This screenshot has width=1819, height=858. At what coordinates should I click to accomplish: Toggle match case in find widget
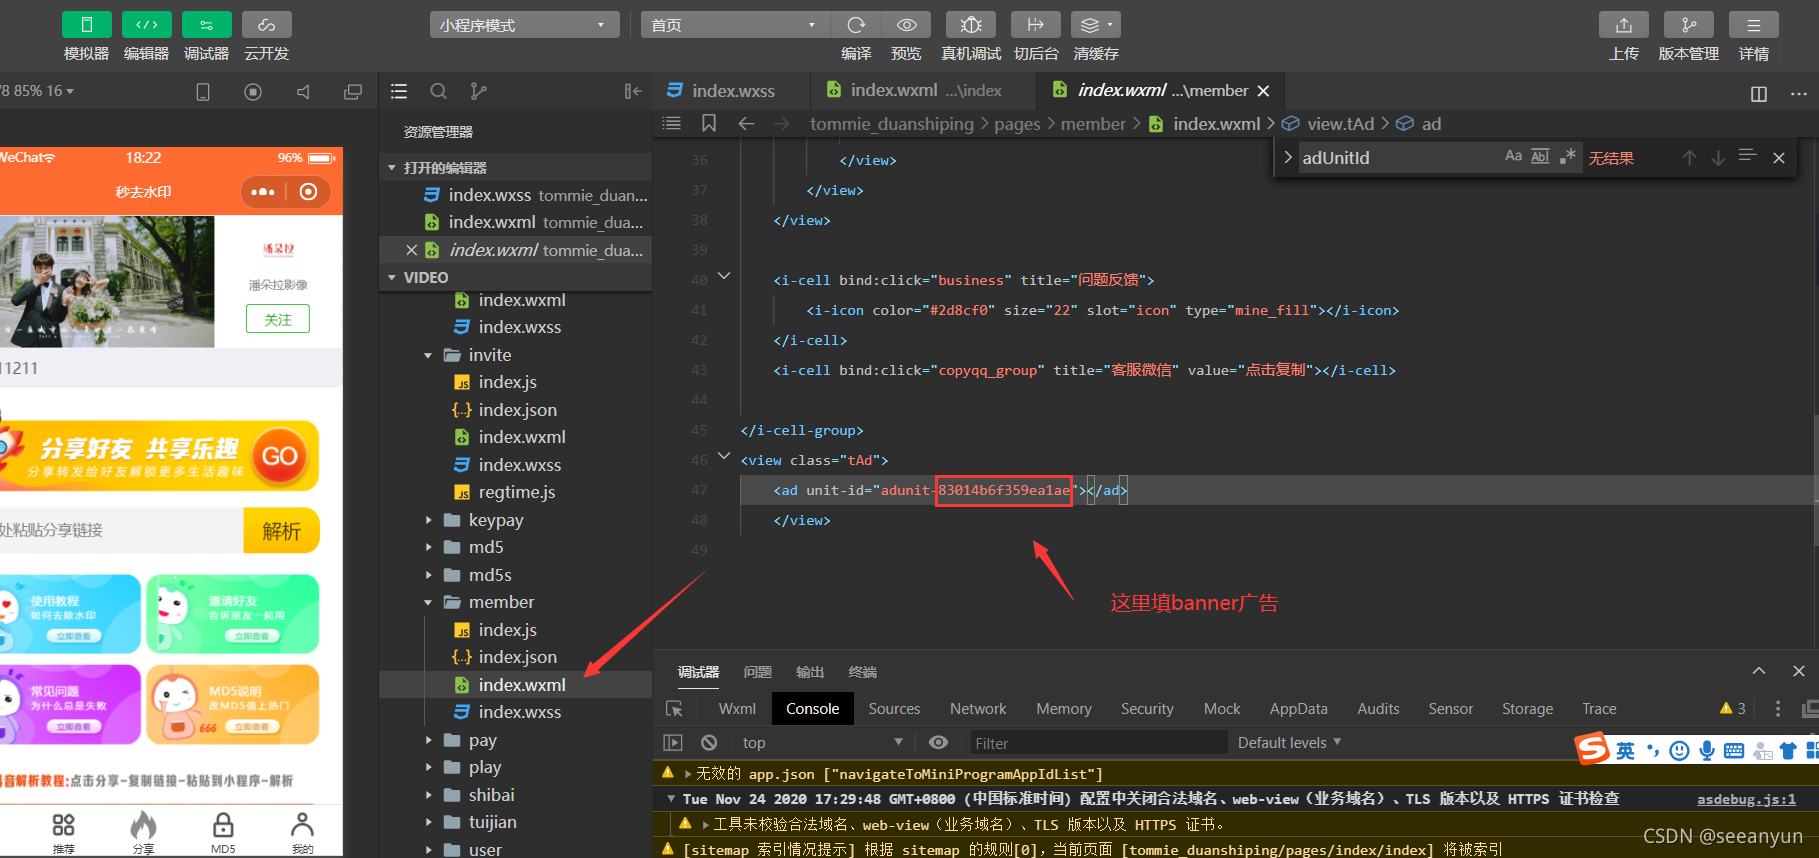(1513, 156)
